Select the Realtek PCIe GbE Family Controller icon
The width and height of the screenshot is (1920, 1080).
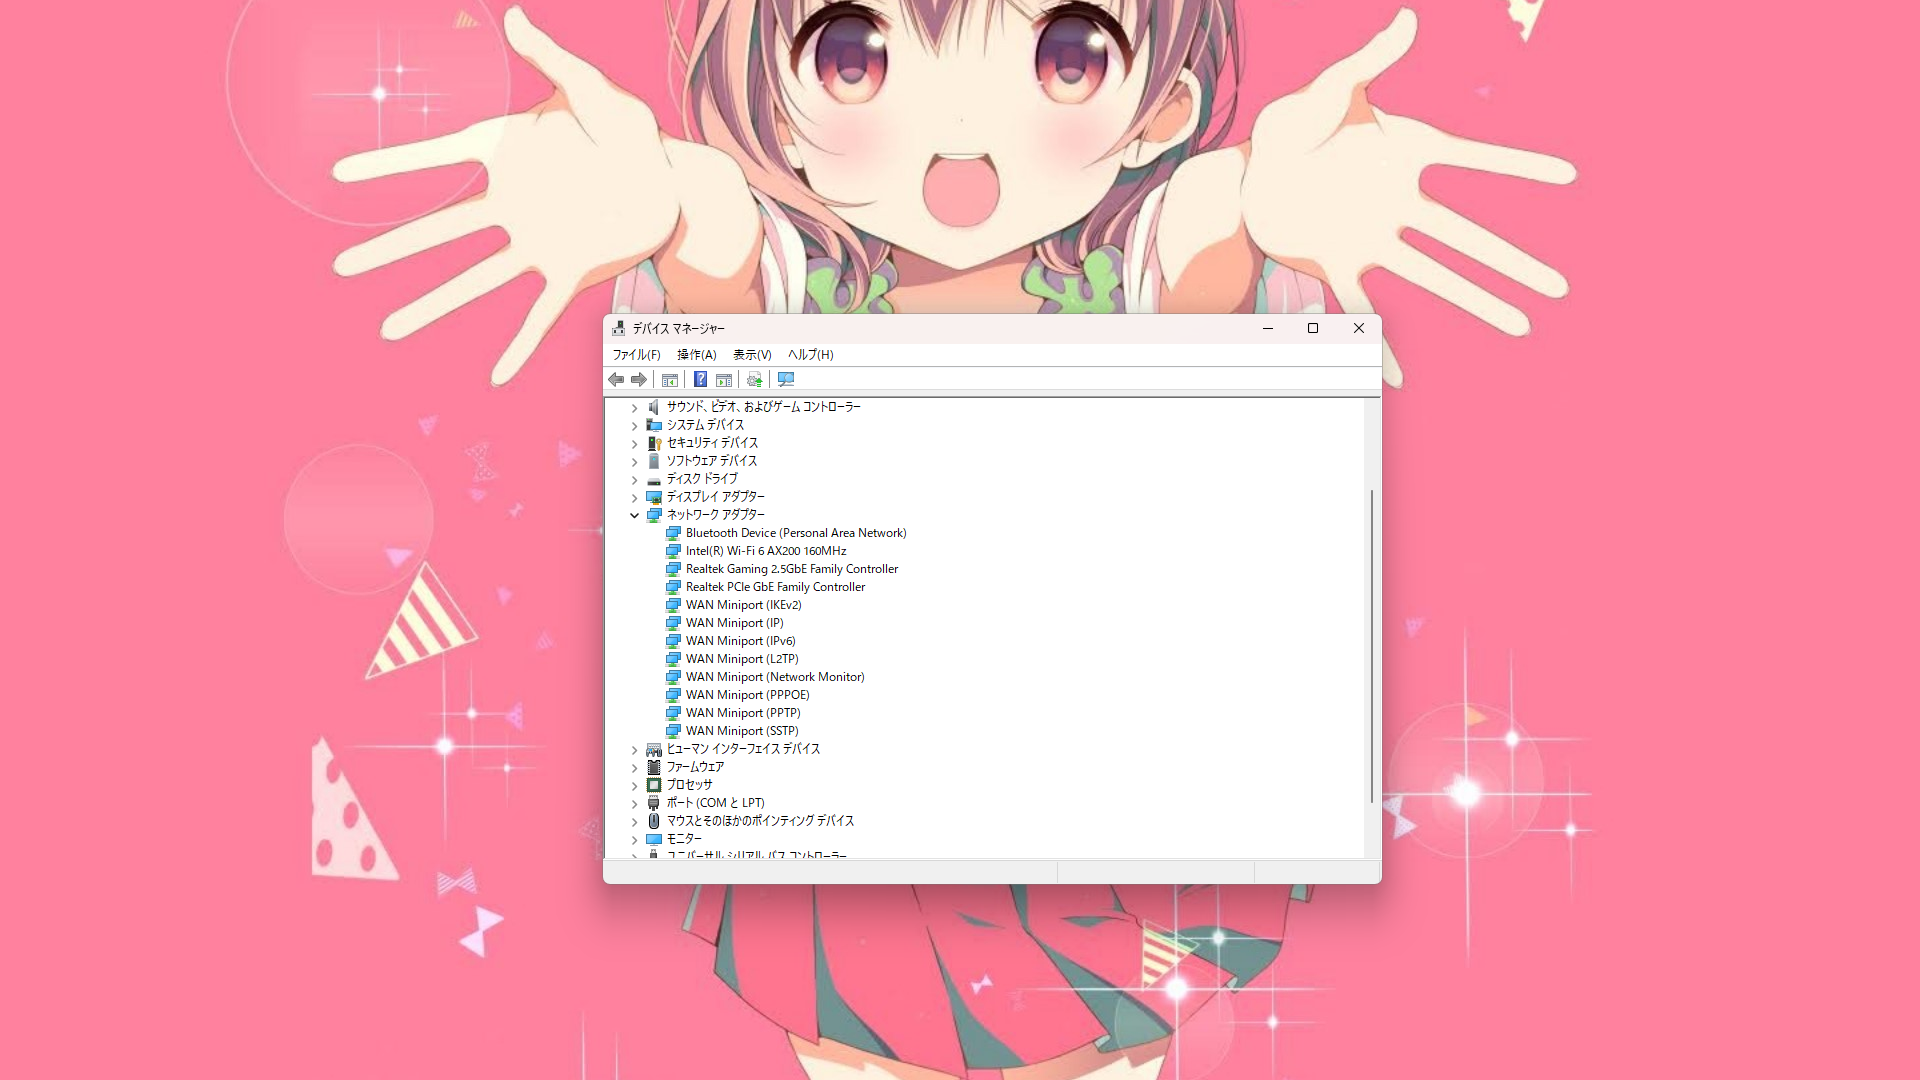[x=674, y=587]
